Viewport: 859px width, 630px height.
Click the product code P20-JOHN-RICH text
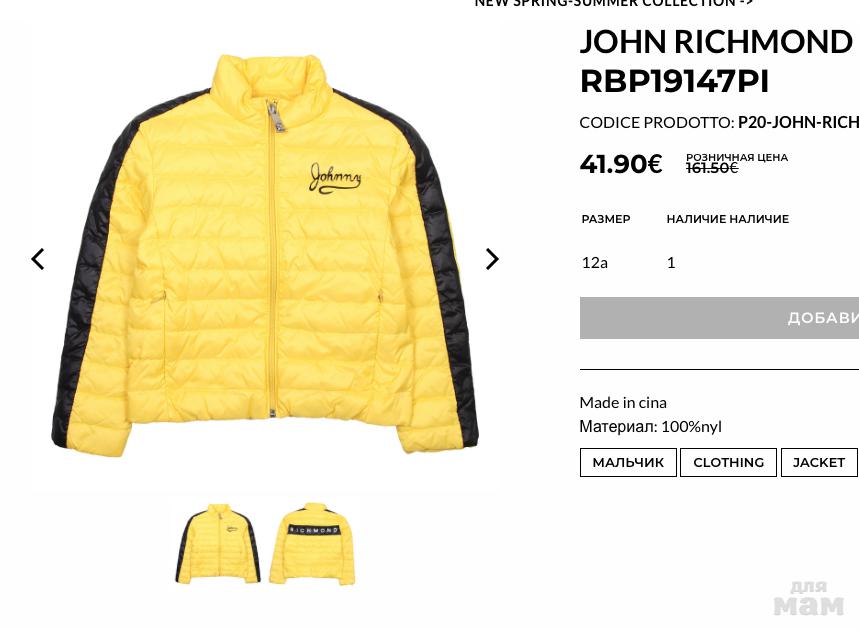[798, 122]
